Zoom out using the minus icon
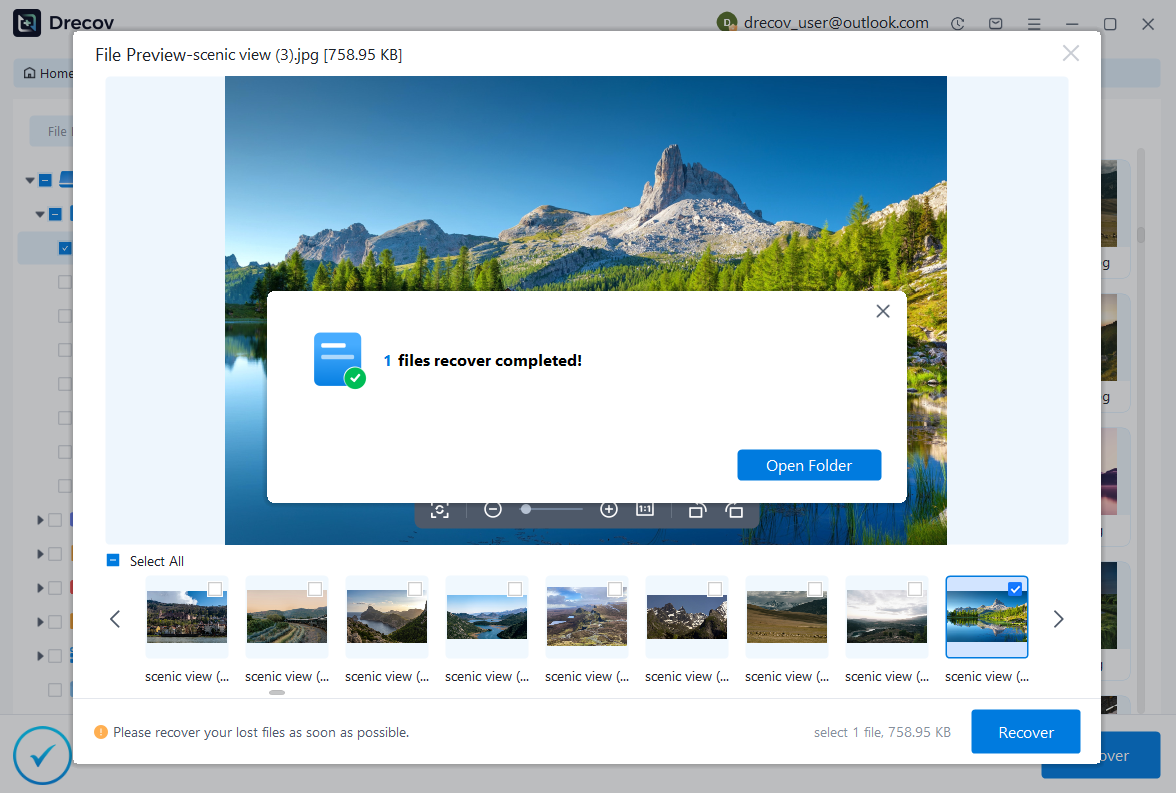Viewport: 1176px width, 793px height. click(493, 510)
